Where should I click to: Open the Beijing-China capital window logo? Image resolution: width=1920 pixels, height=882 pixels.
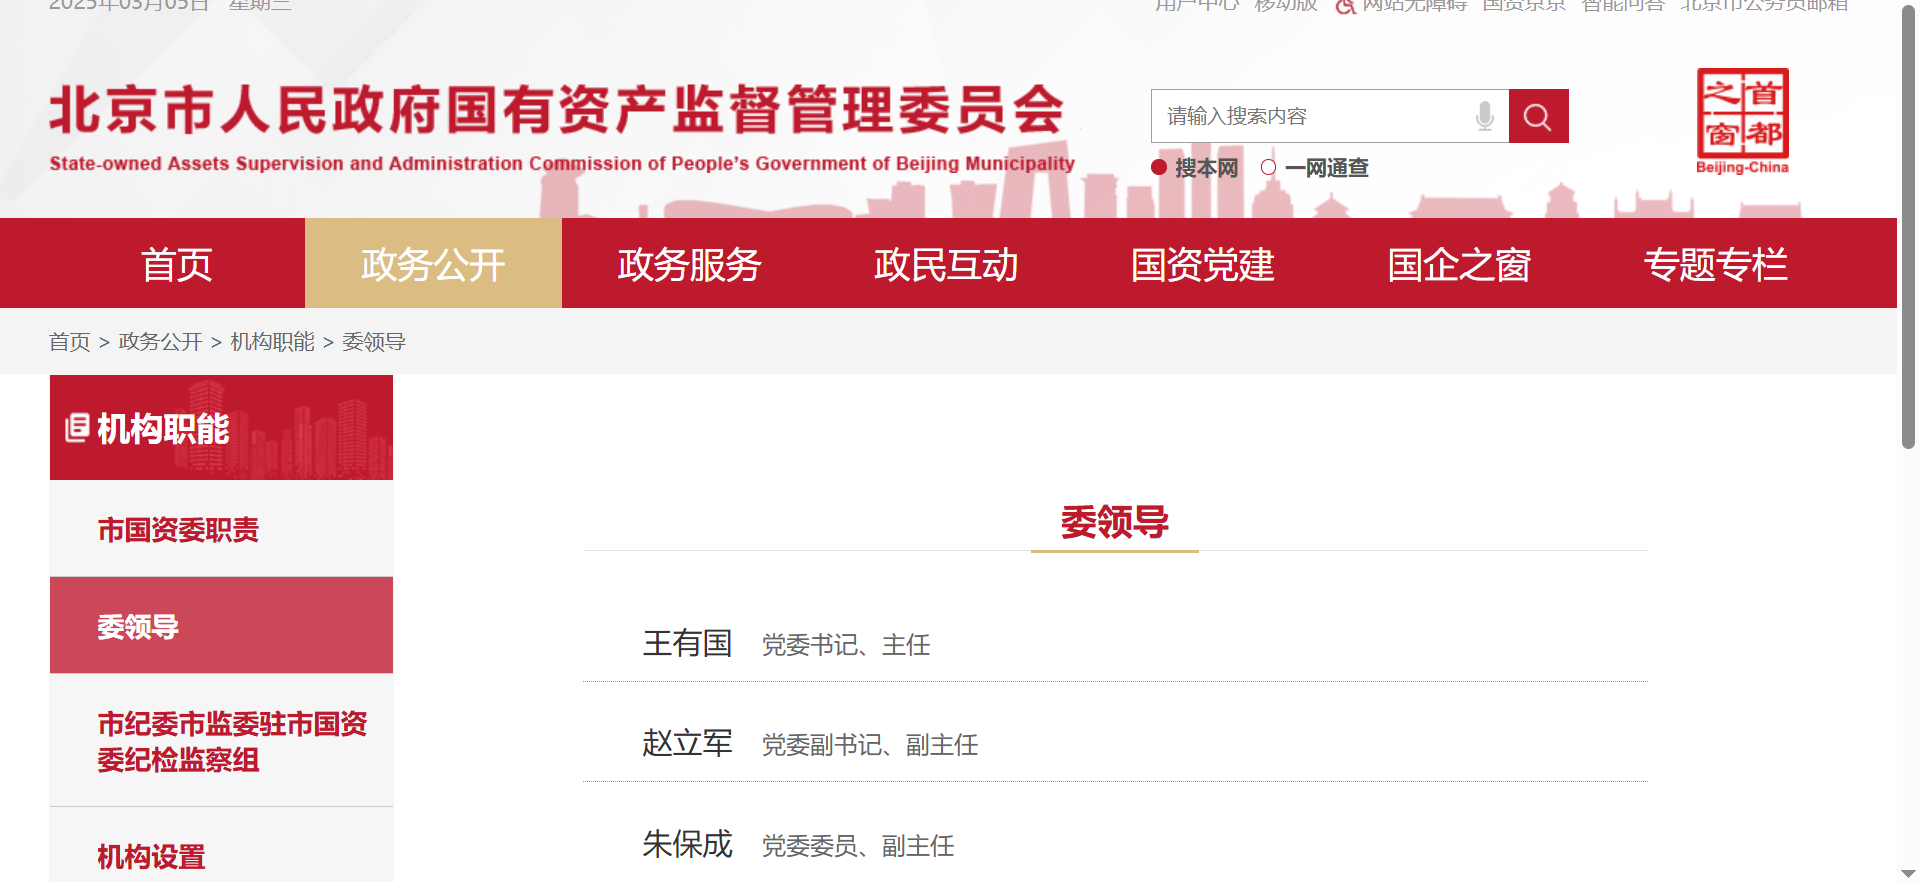1742,121
